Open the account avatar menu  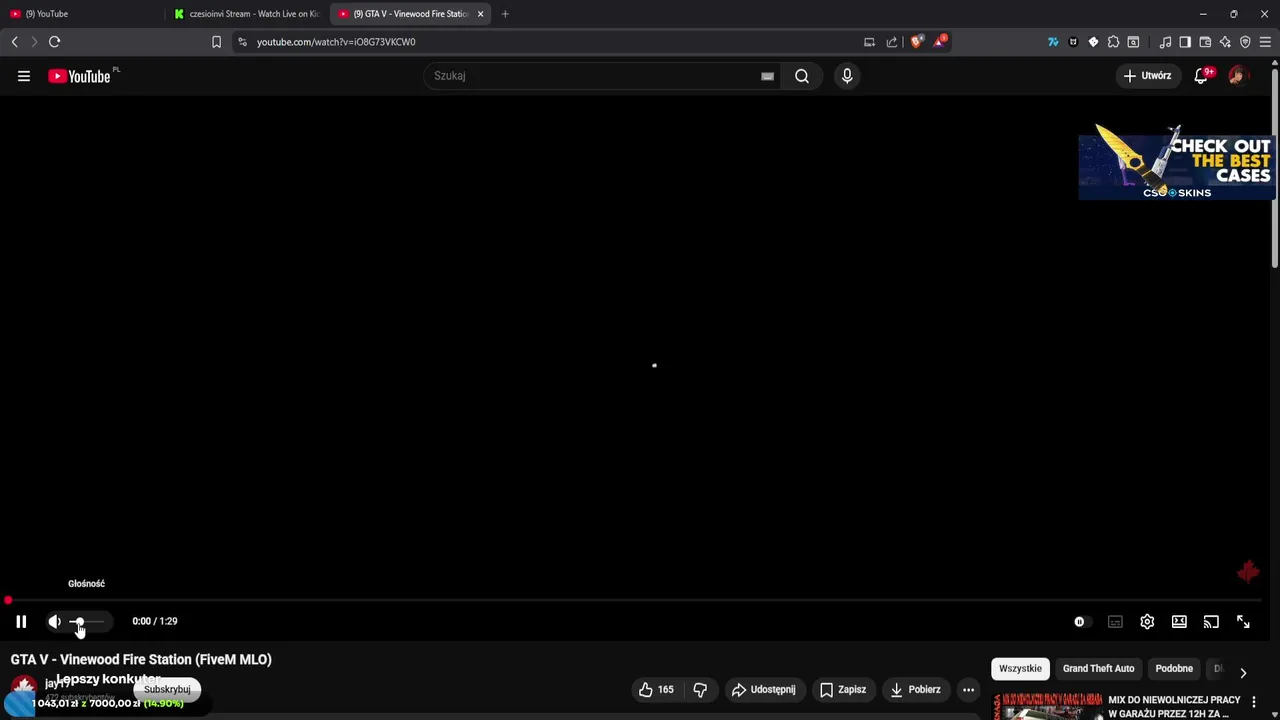click(1238, 76)
